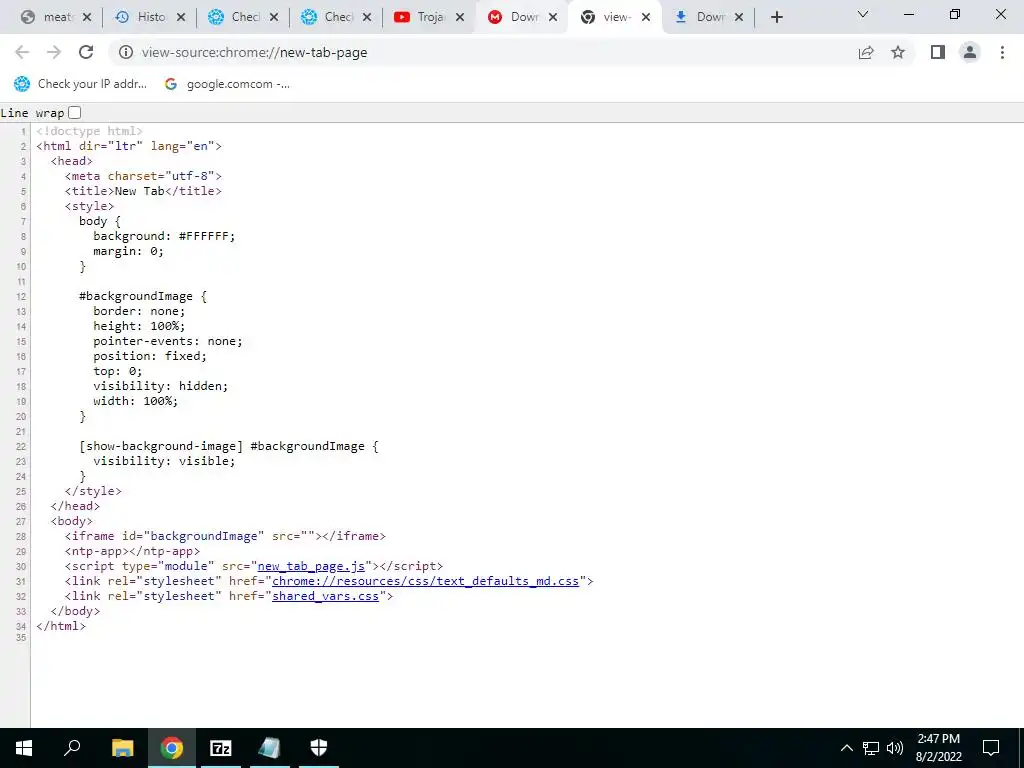Click 'background: #FFFFFF;' line

click(x=164, y=236)
